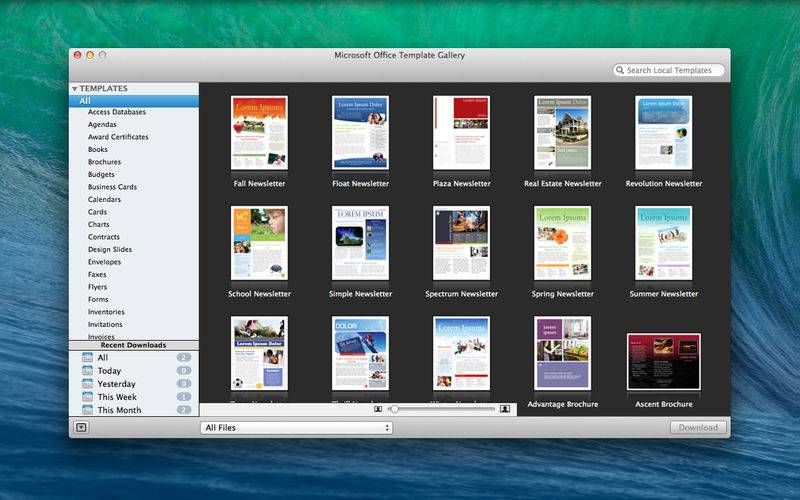
Task: Open the Access Databases category
Action: pyautogui.click(x=116, y=112)
